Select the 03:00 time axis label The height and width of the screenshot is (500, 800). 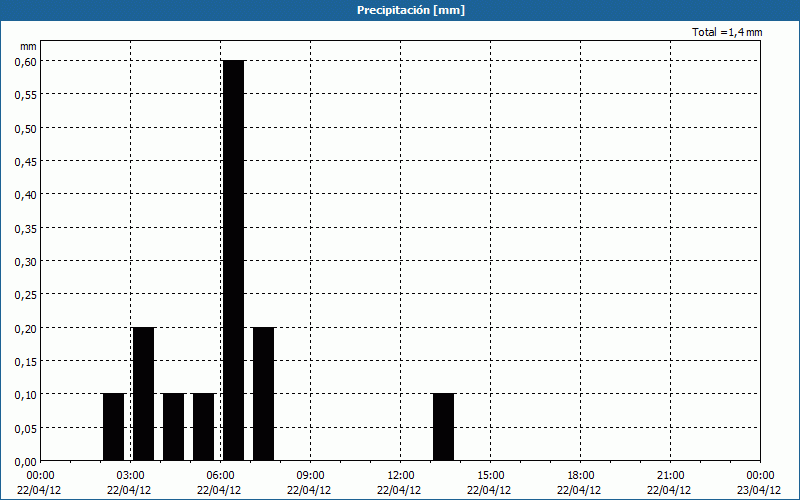coord(131,476)
